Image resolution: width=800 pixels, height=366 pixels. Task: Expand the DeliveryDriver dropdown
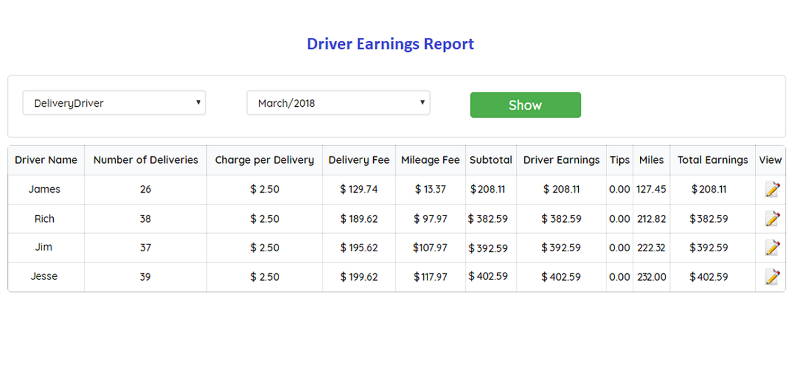[x=114, y=103]
